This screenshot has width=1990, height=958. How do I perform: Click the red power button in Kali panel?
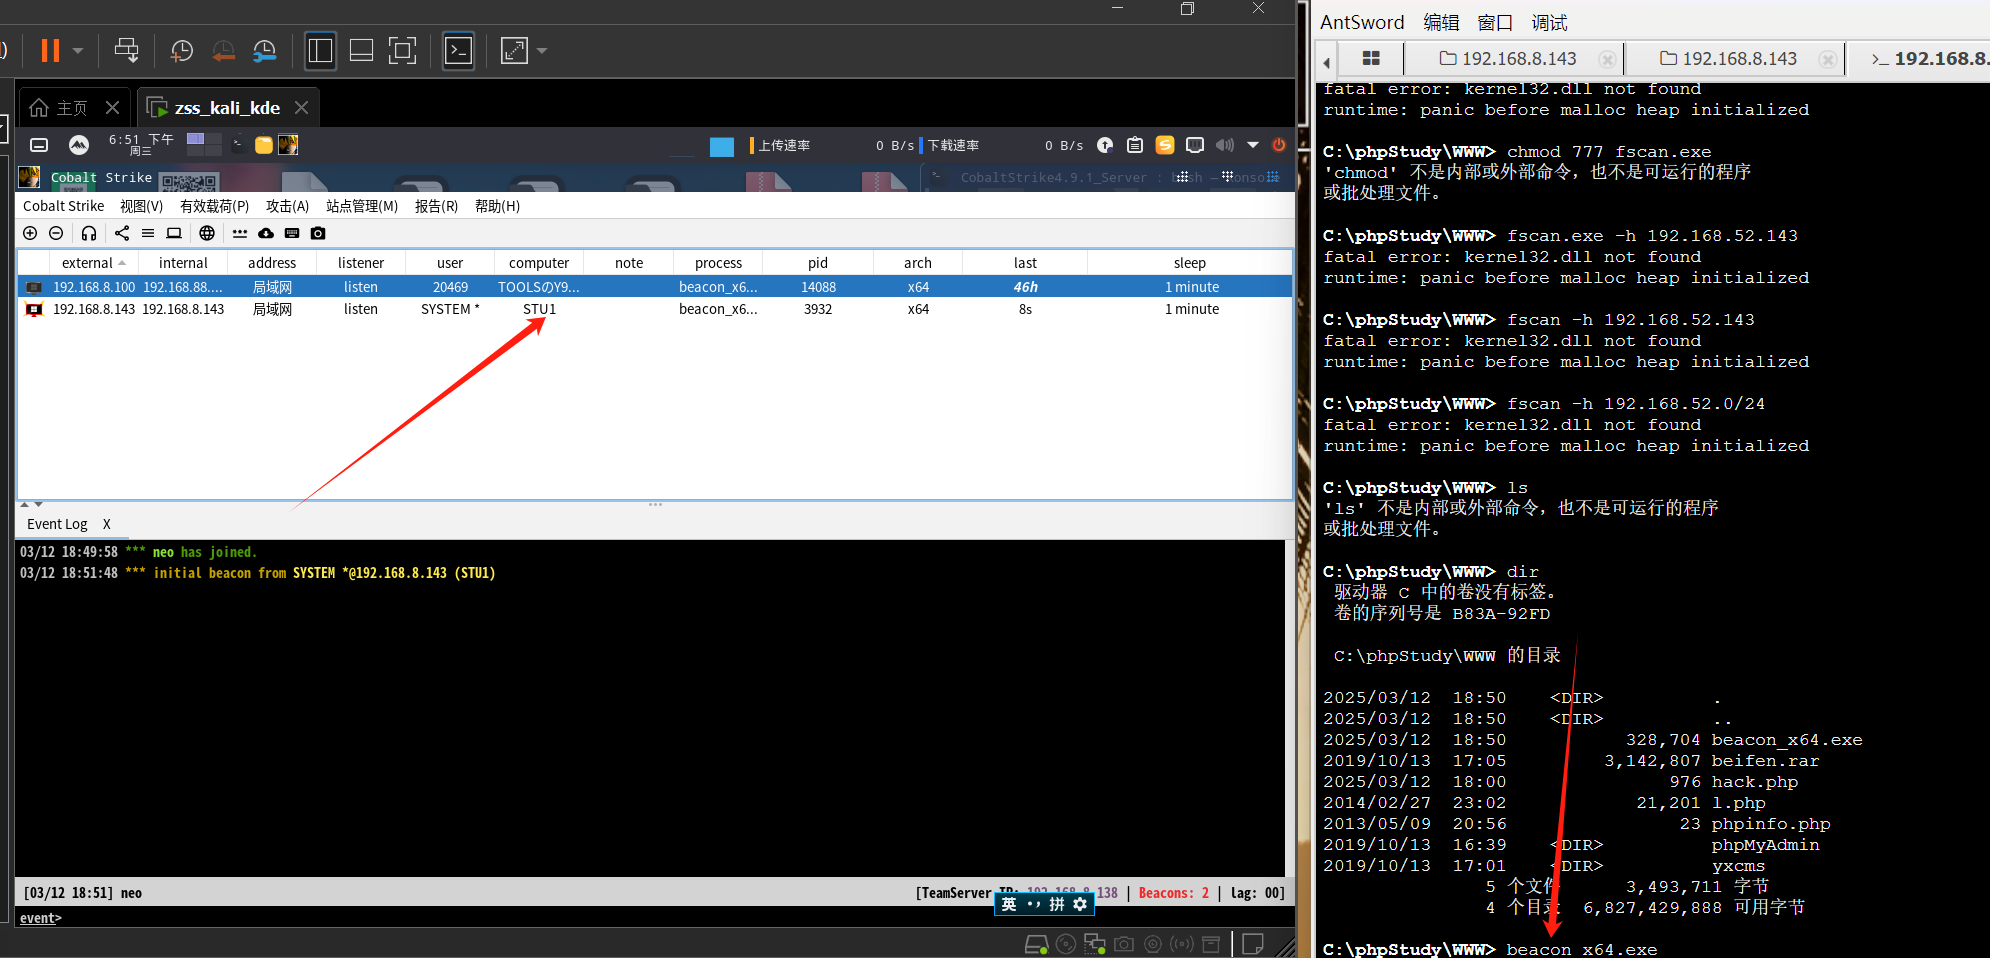click(x=1279, y=145)
